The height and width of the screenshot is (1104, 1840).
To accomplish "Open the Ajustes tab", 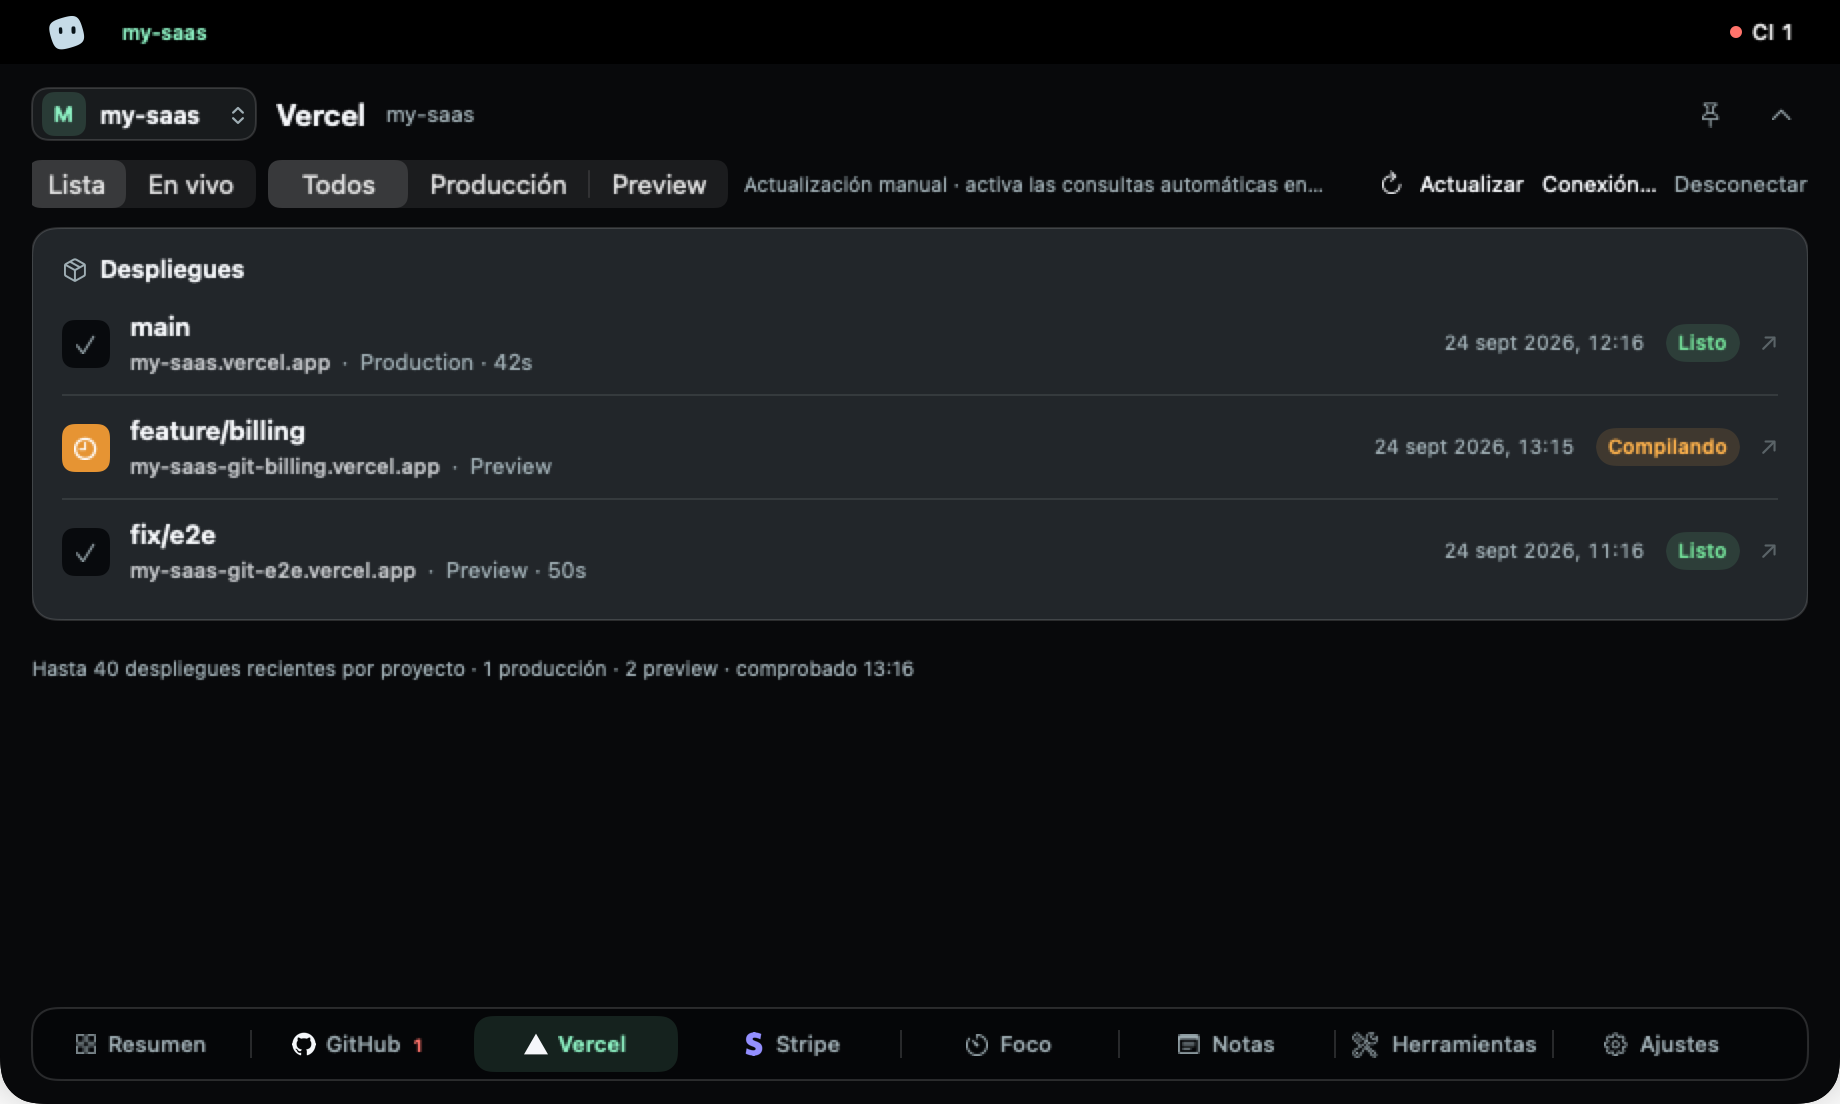I will tap(1661, 1044).
